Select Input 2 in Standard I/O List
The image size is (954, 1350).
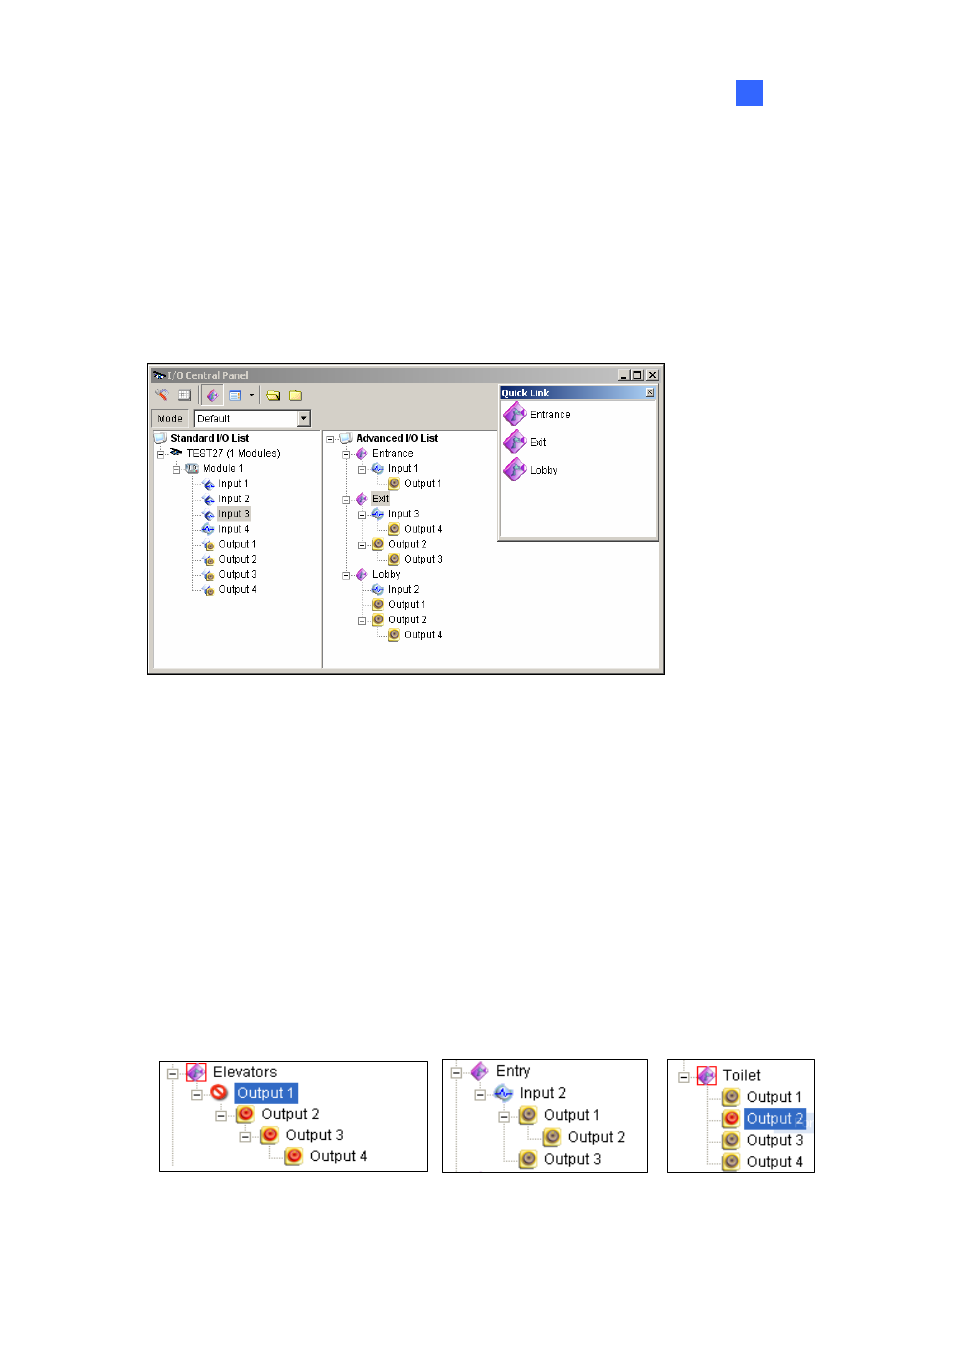click(x=234, y=499)
